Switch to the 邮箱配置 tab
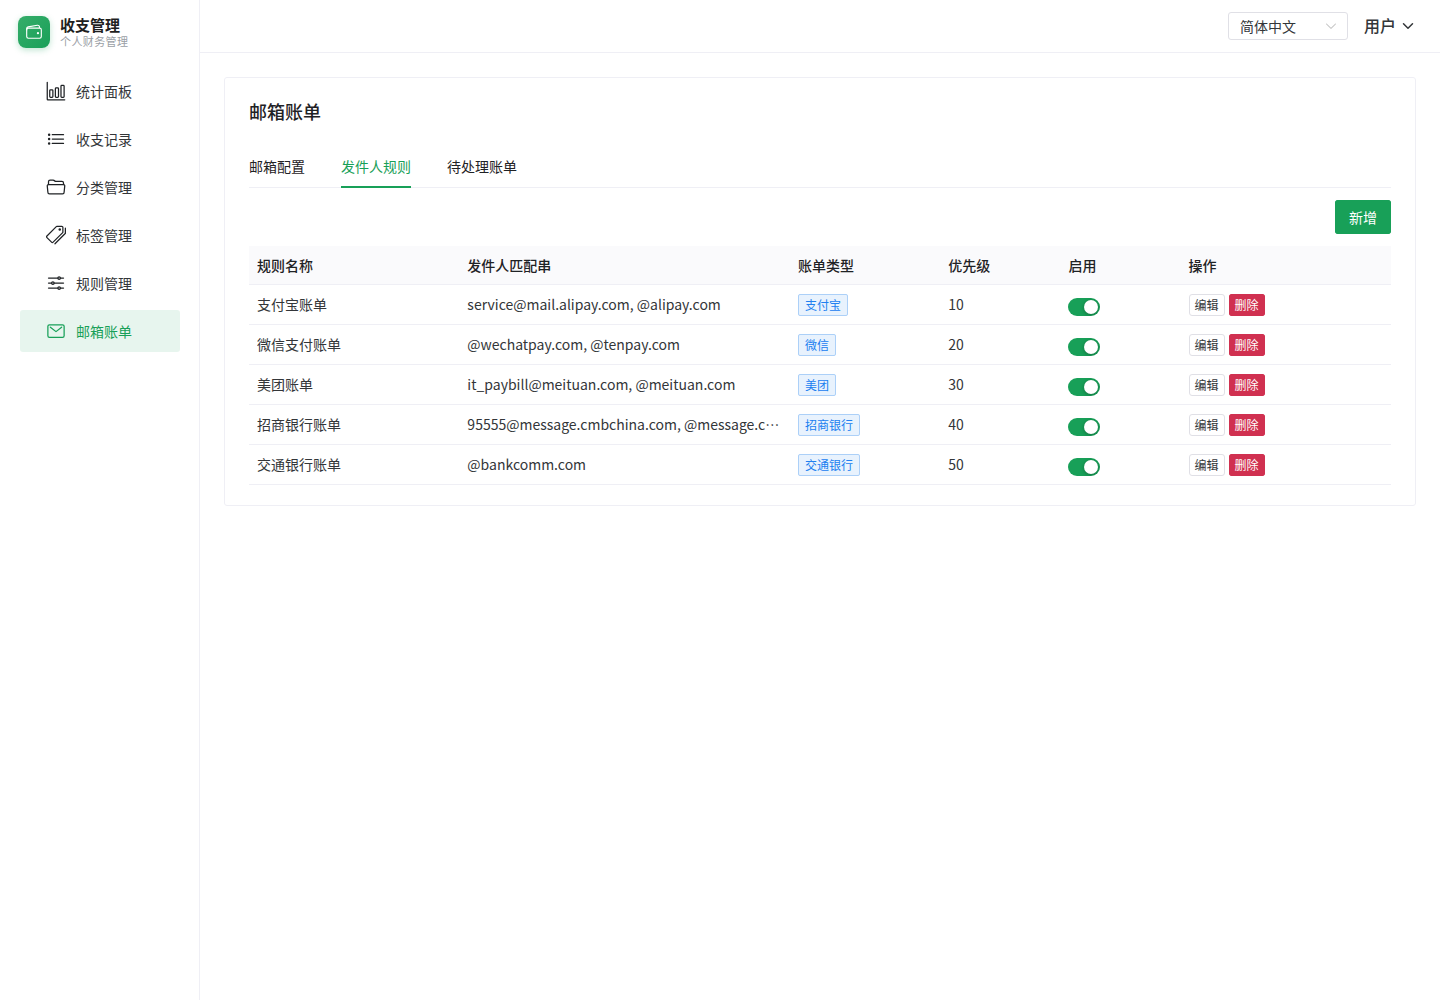Viewport: 1440px width, 1000px height. pyautogui.click(x=277, y=167)
